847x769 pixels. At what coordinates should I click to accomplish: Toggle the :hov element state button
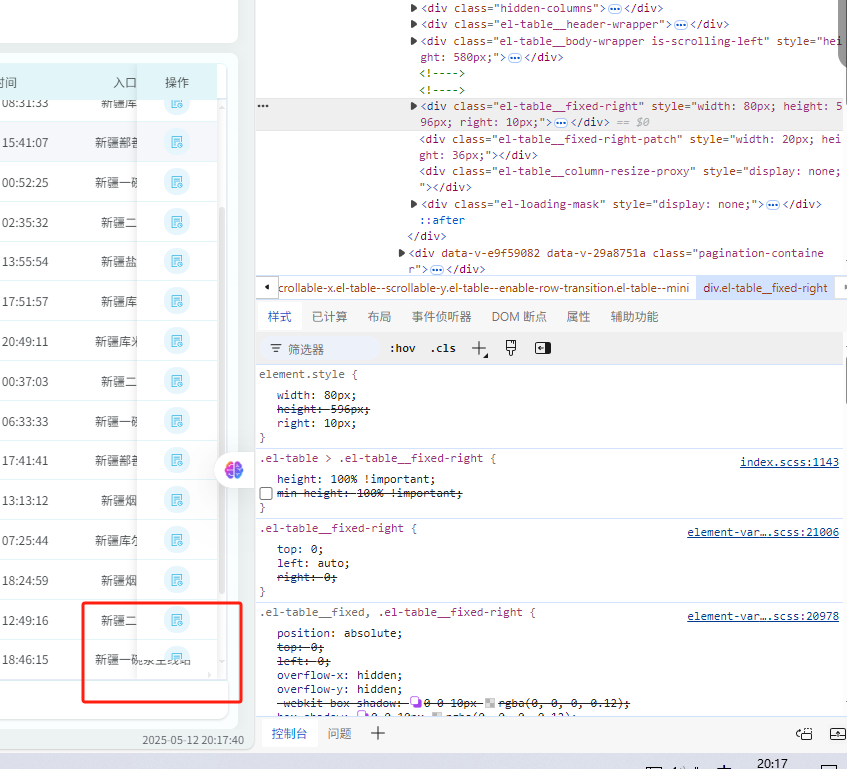click(x=402, y=348)
